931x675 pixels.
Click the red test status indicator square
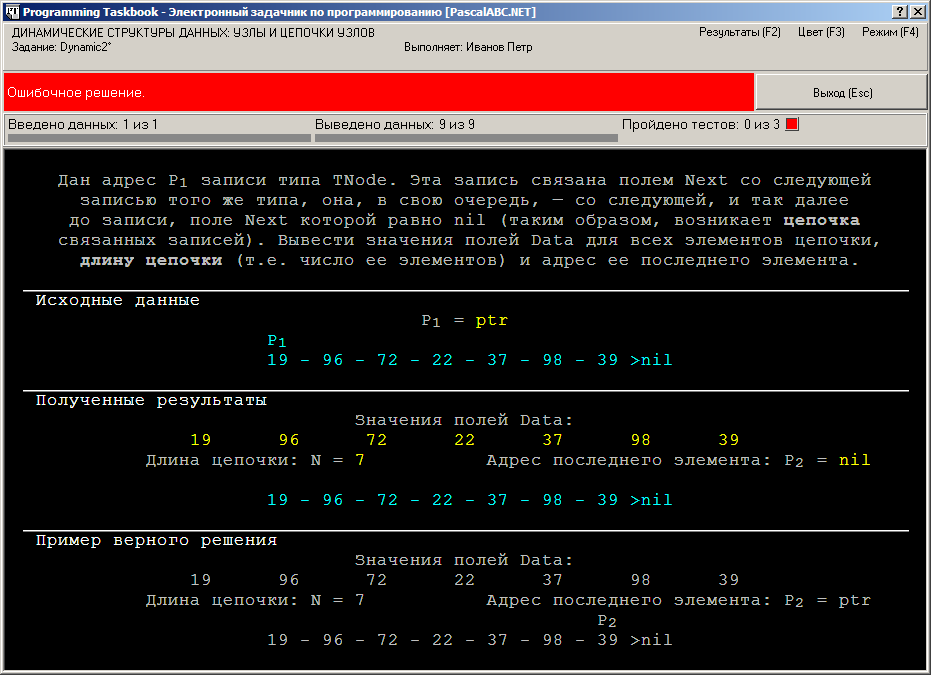pyautogui.click(x=792, y=124)
